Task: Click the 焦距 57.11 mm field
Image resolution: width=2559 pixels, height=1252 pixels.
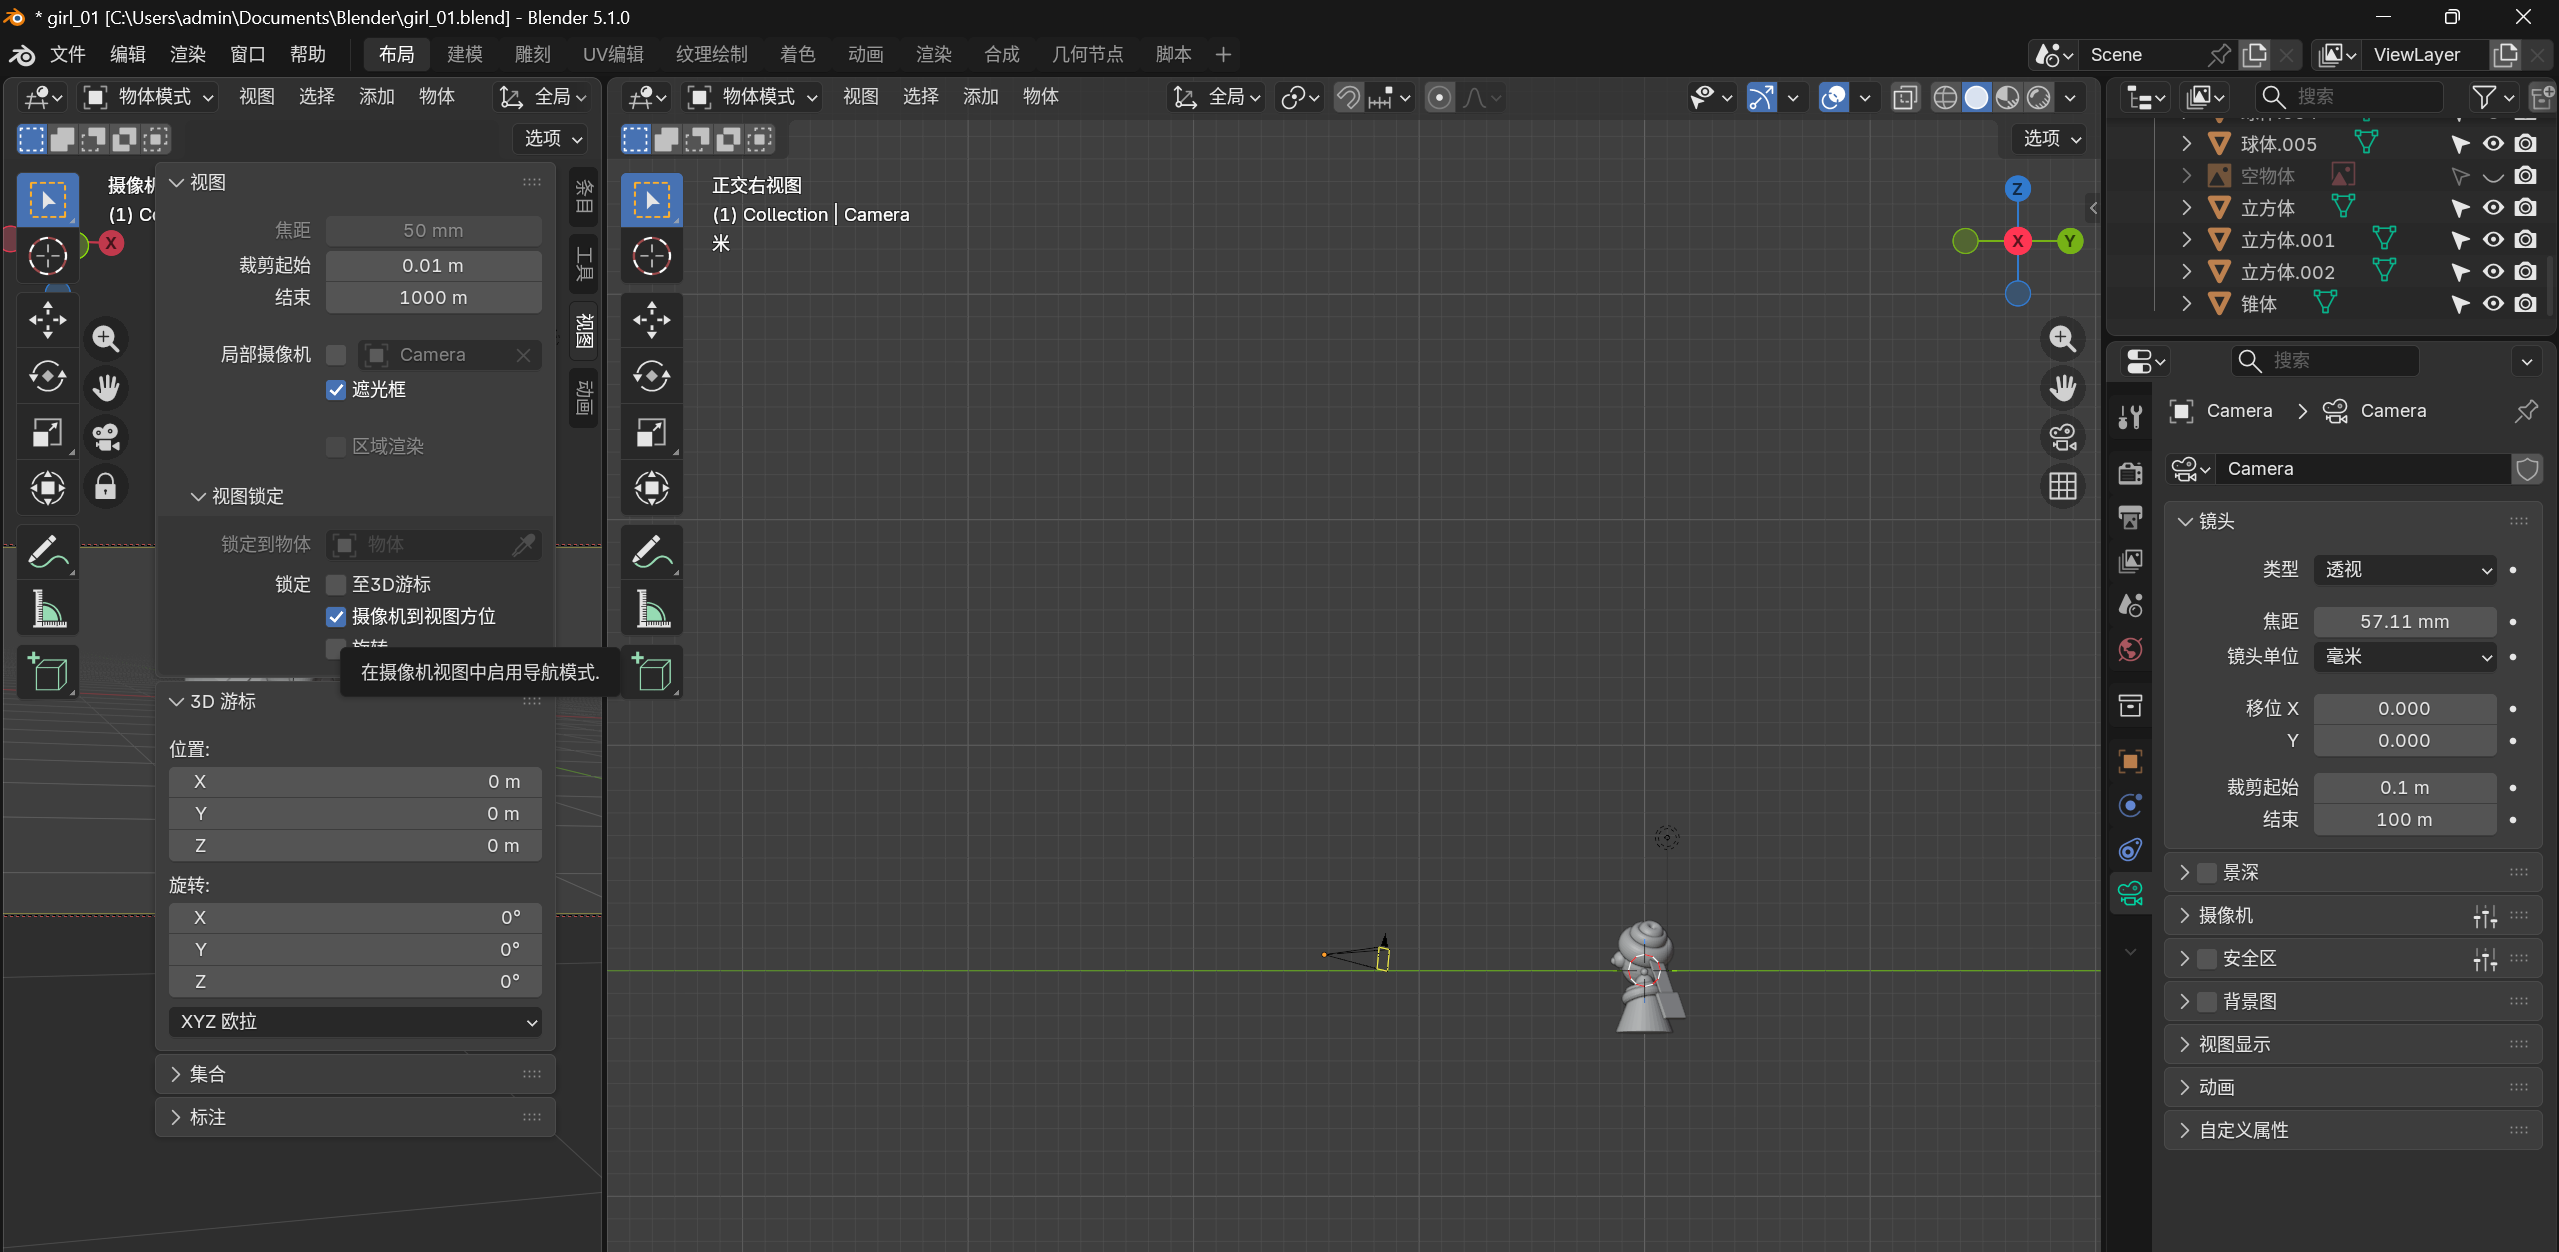Action: pyautogui.click(x=2404, y=621)
